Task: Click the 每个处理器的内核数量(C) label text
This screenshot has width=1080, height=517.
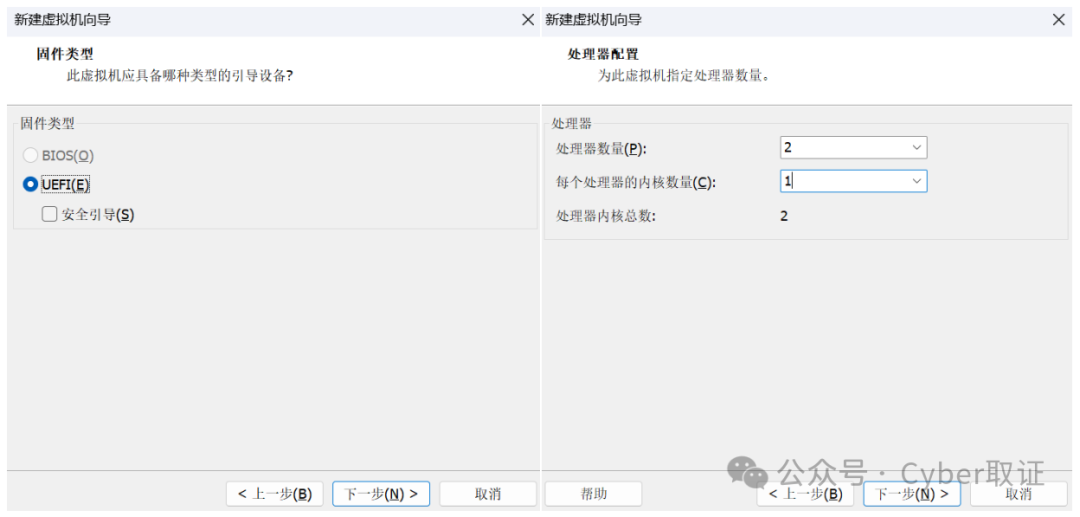Action: pyautogui.click(x=636, y=183)
